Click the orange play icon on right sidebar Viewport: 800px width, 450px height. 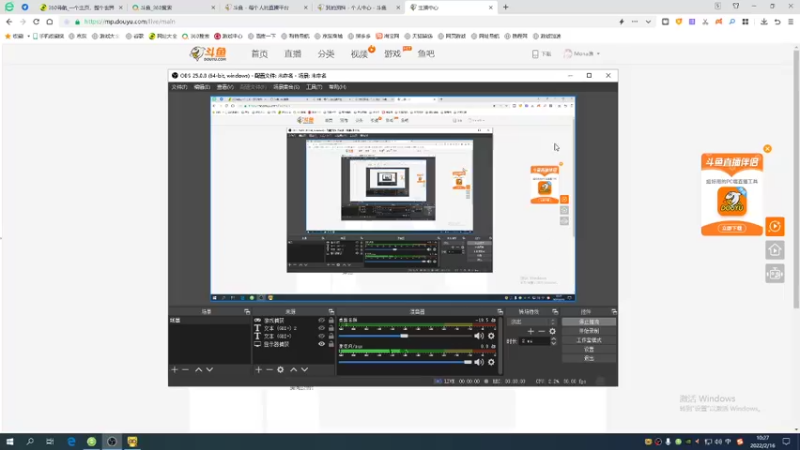coord(774,227)
